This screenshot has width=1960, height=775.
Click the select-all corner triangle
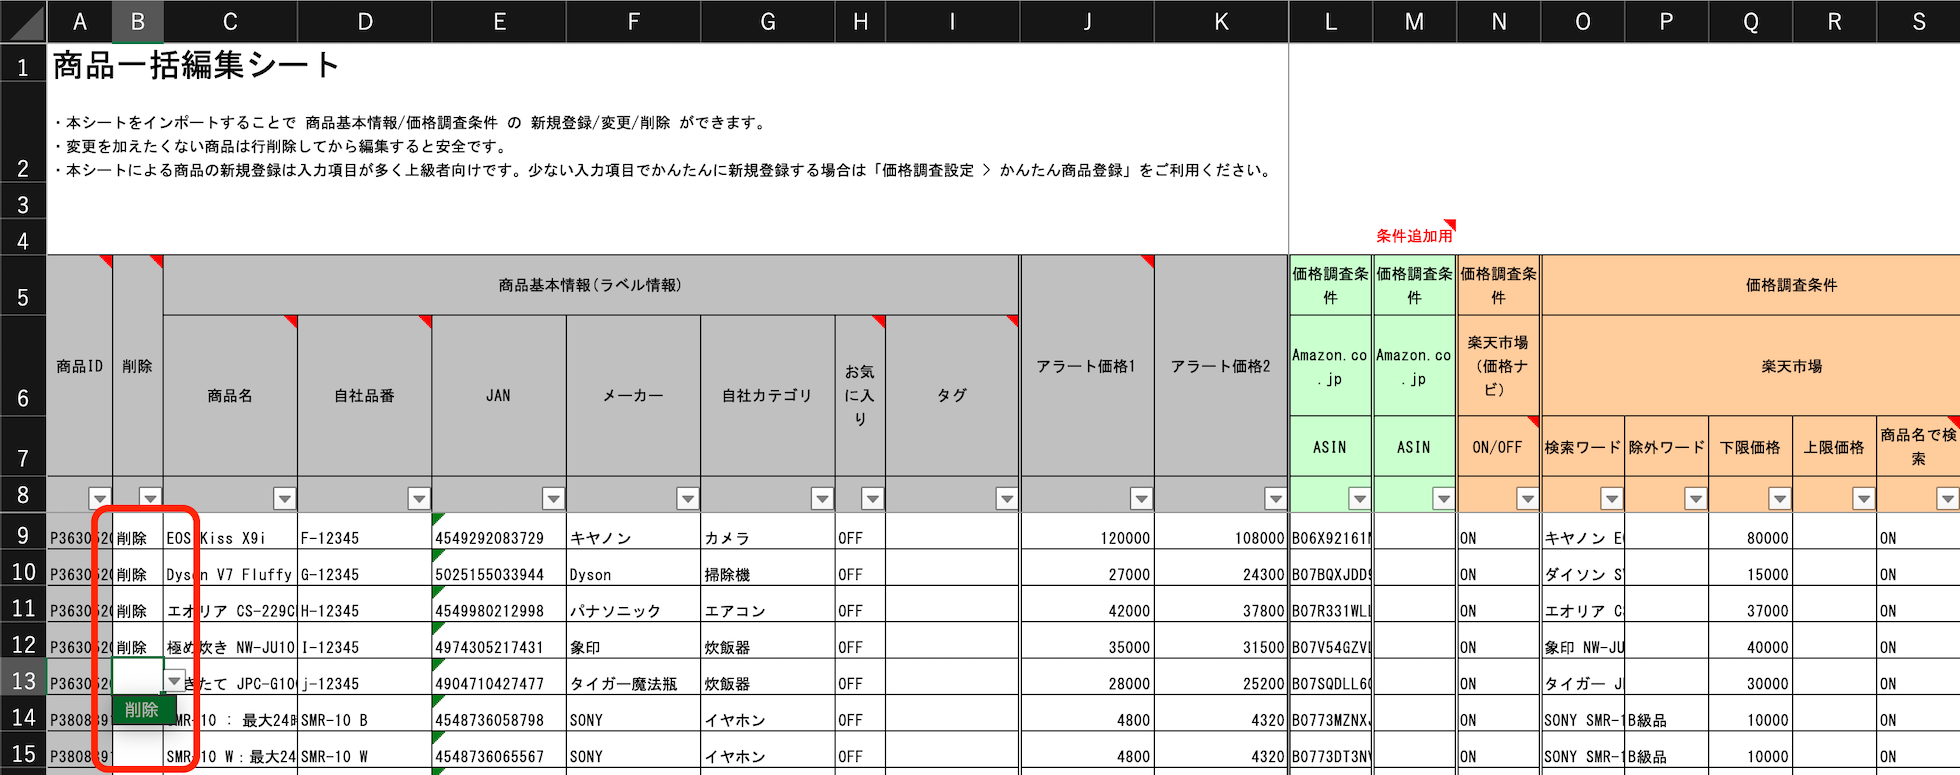click(24, 22)
